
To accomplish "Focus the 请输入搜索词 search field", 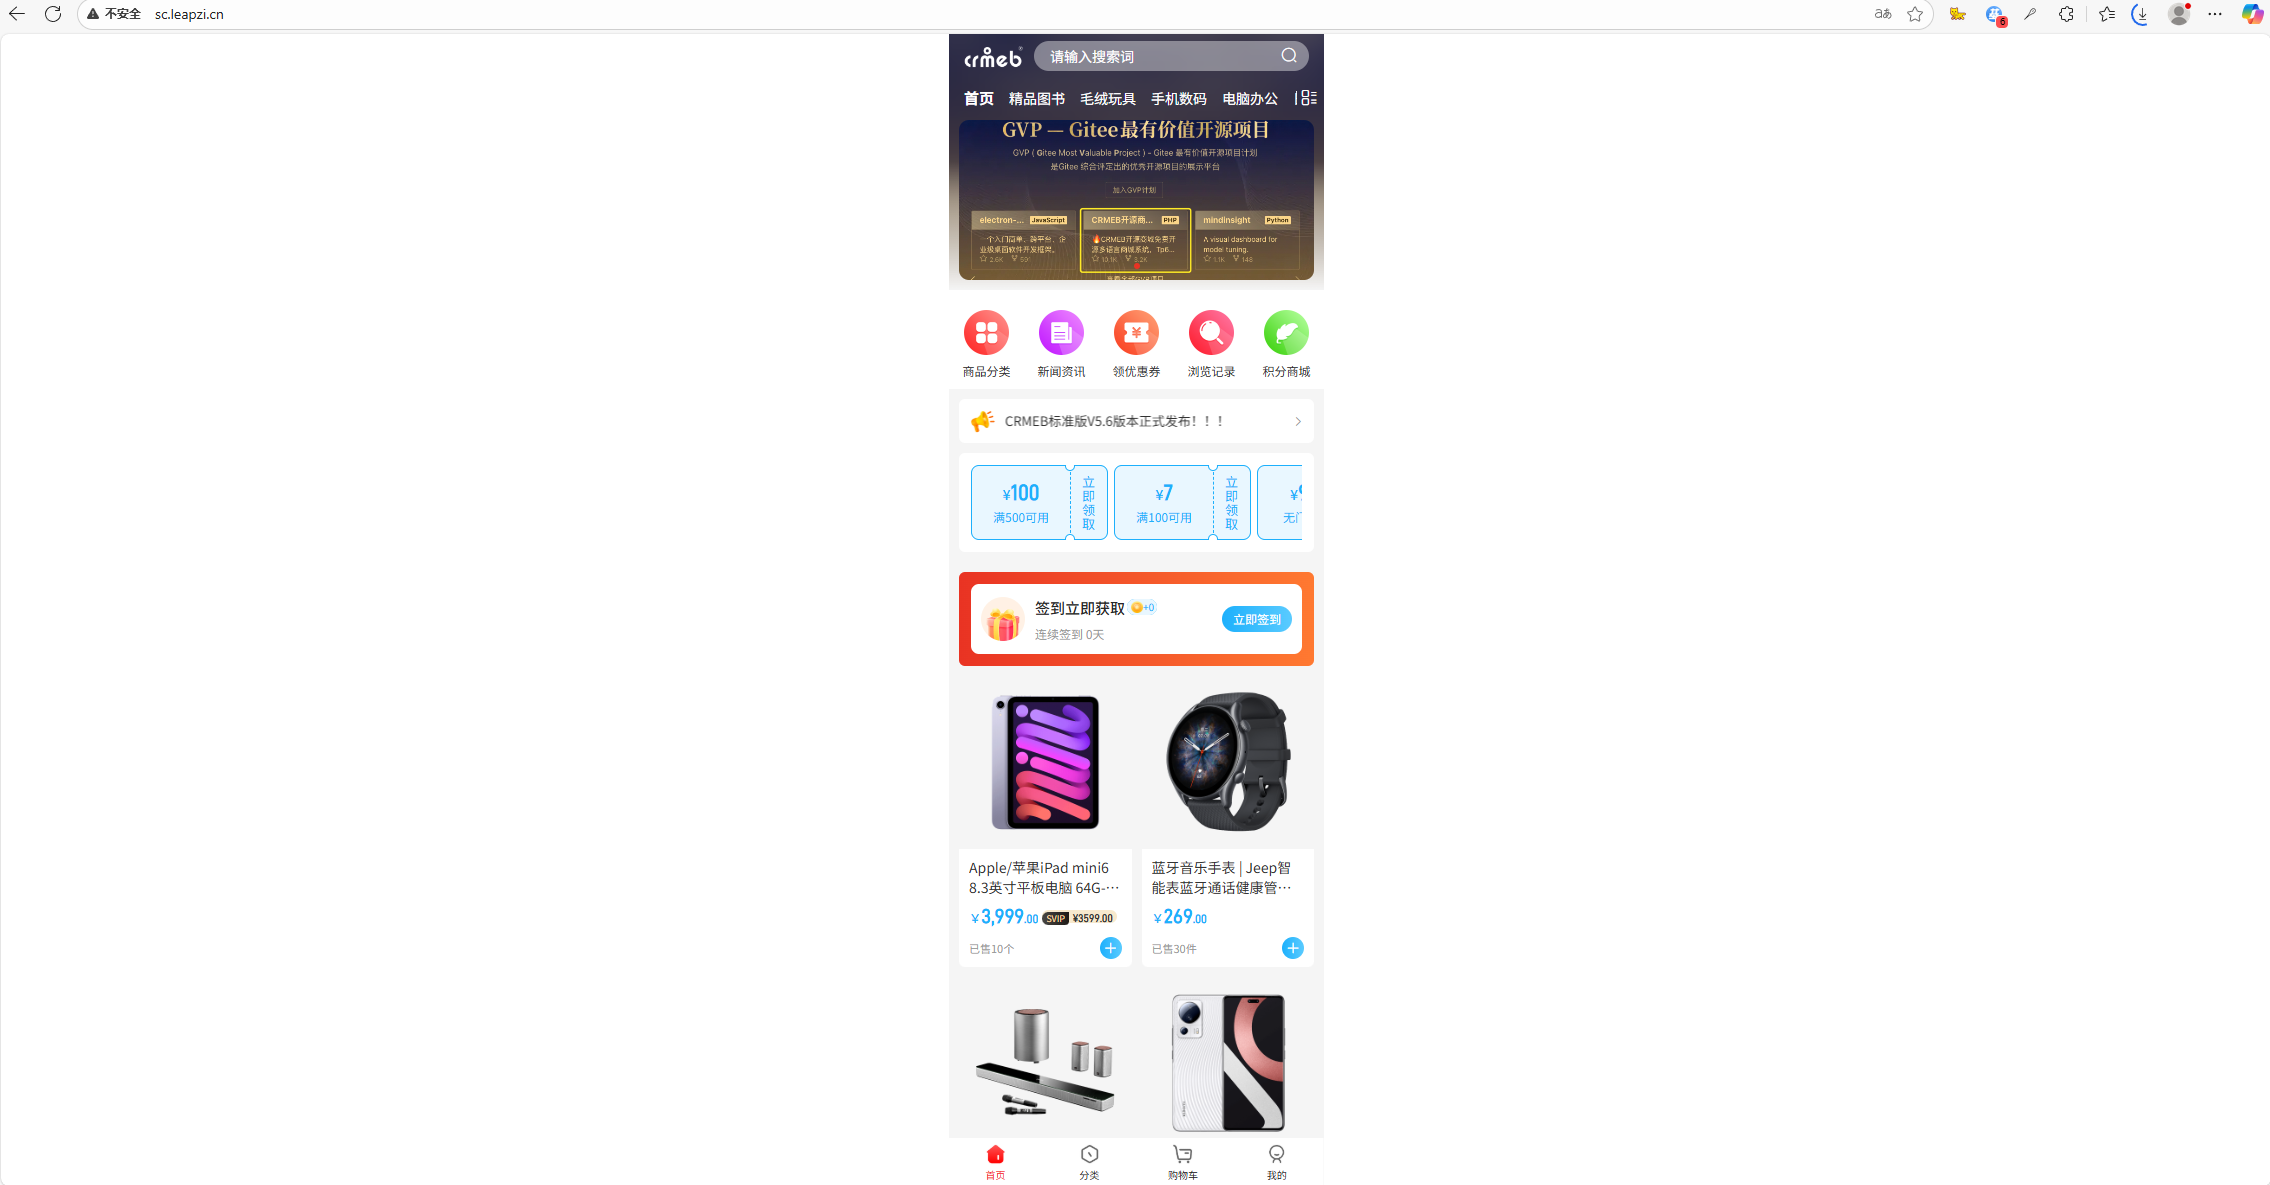I will [x=1160, y=57].
